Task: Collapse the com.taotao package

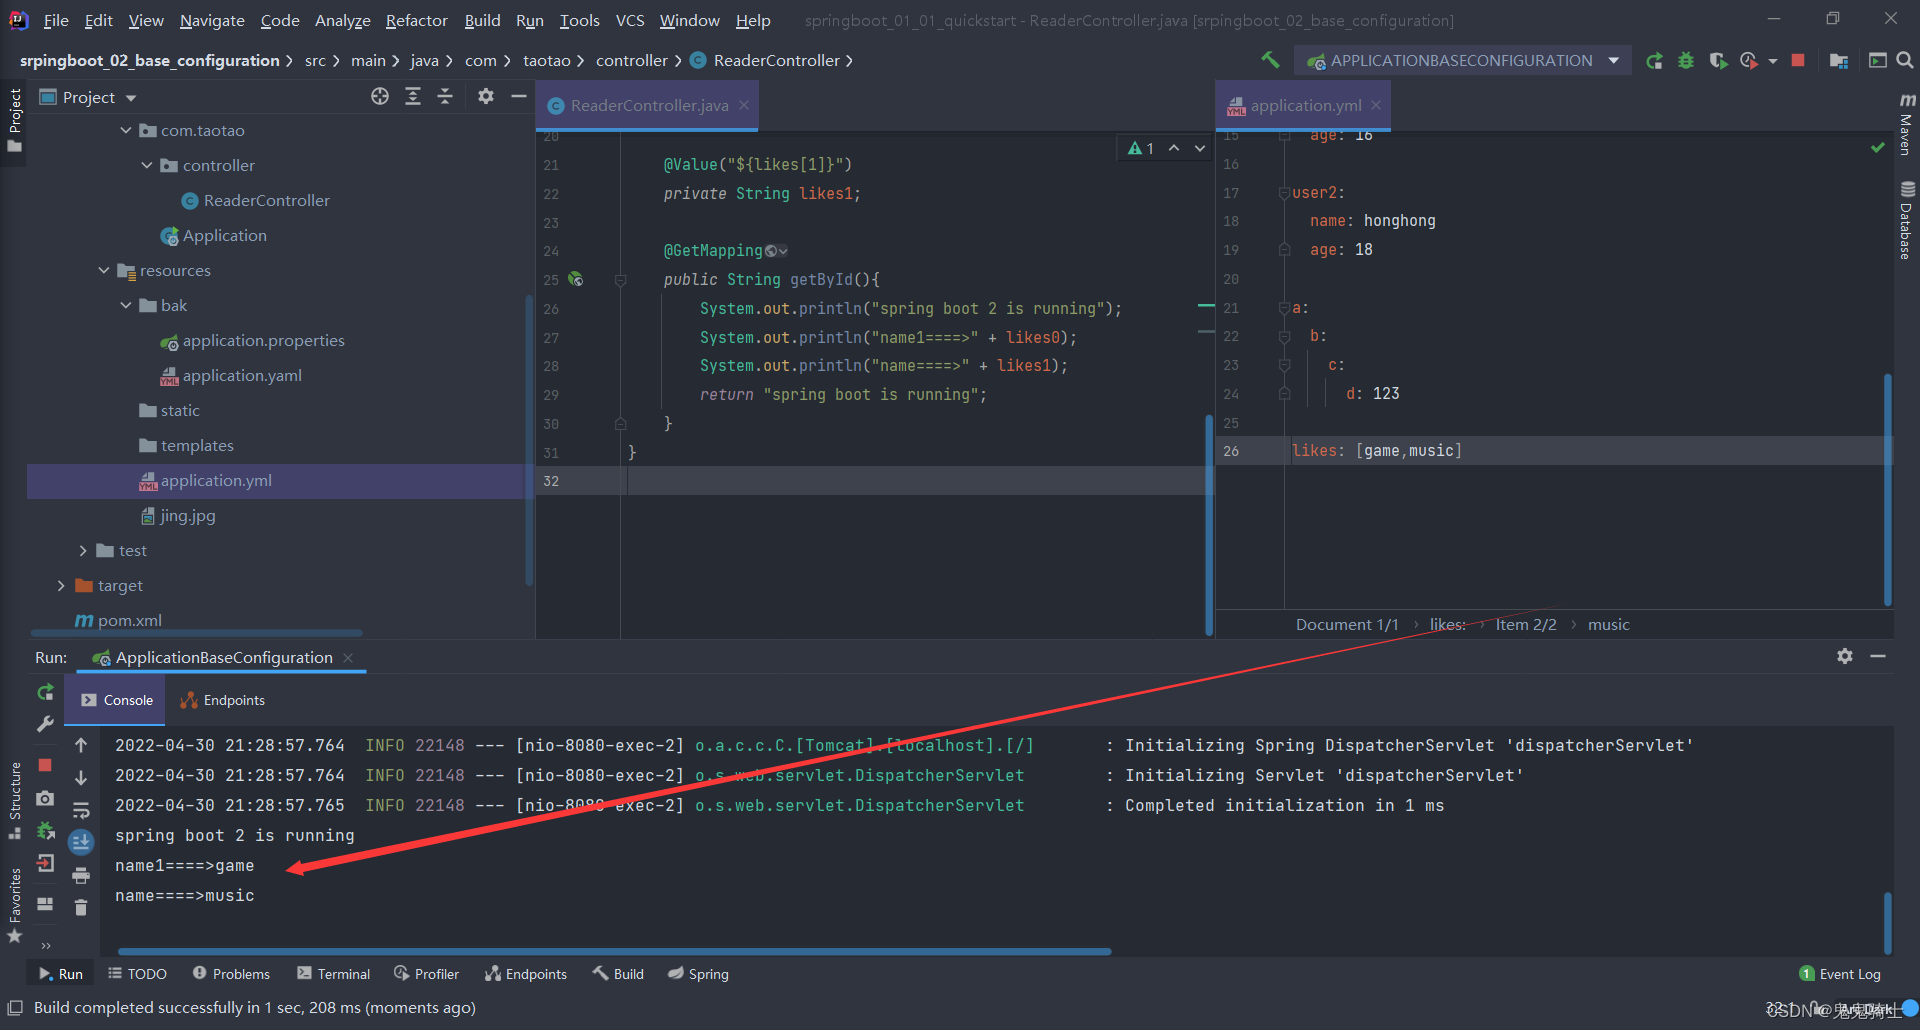Action: (x=126, y=131)
